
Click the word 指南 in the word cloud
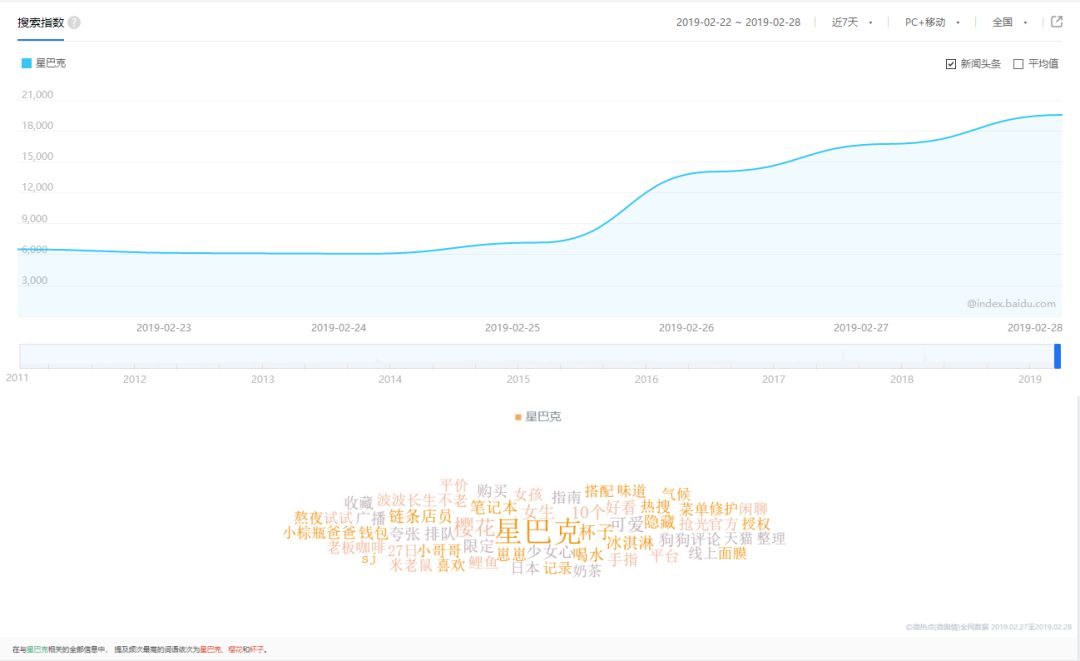566,497
